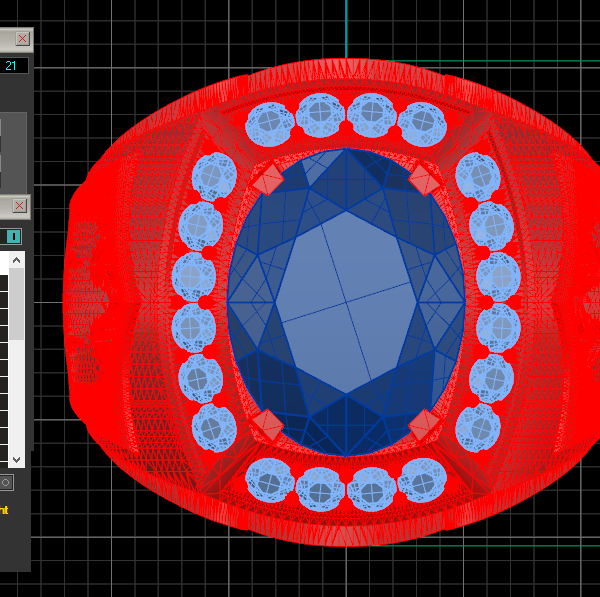Close the lower floating panel

point(20,206)
